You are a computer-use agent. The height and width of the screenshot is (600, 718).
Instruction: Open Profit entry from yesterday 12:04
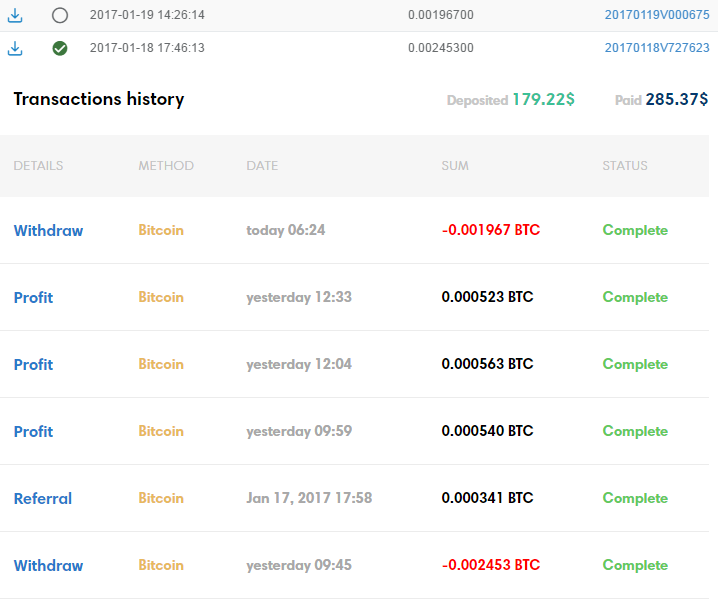(33, 364)
